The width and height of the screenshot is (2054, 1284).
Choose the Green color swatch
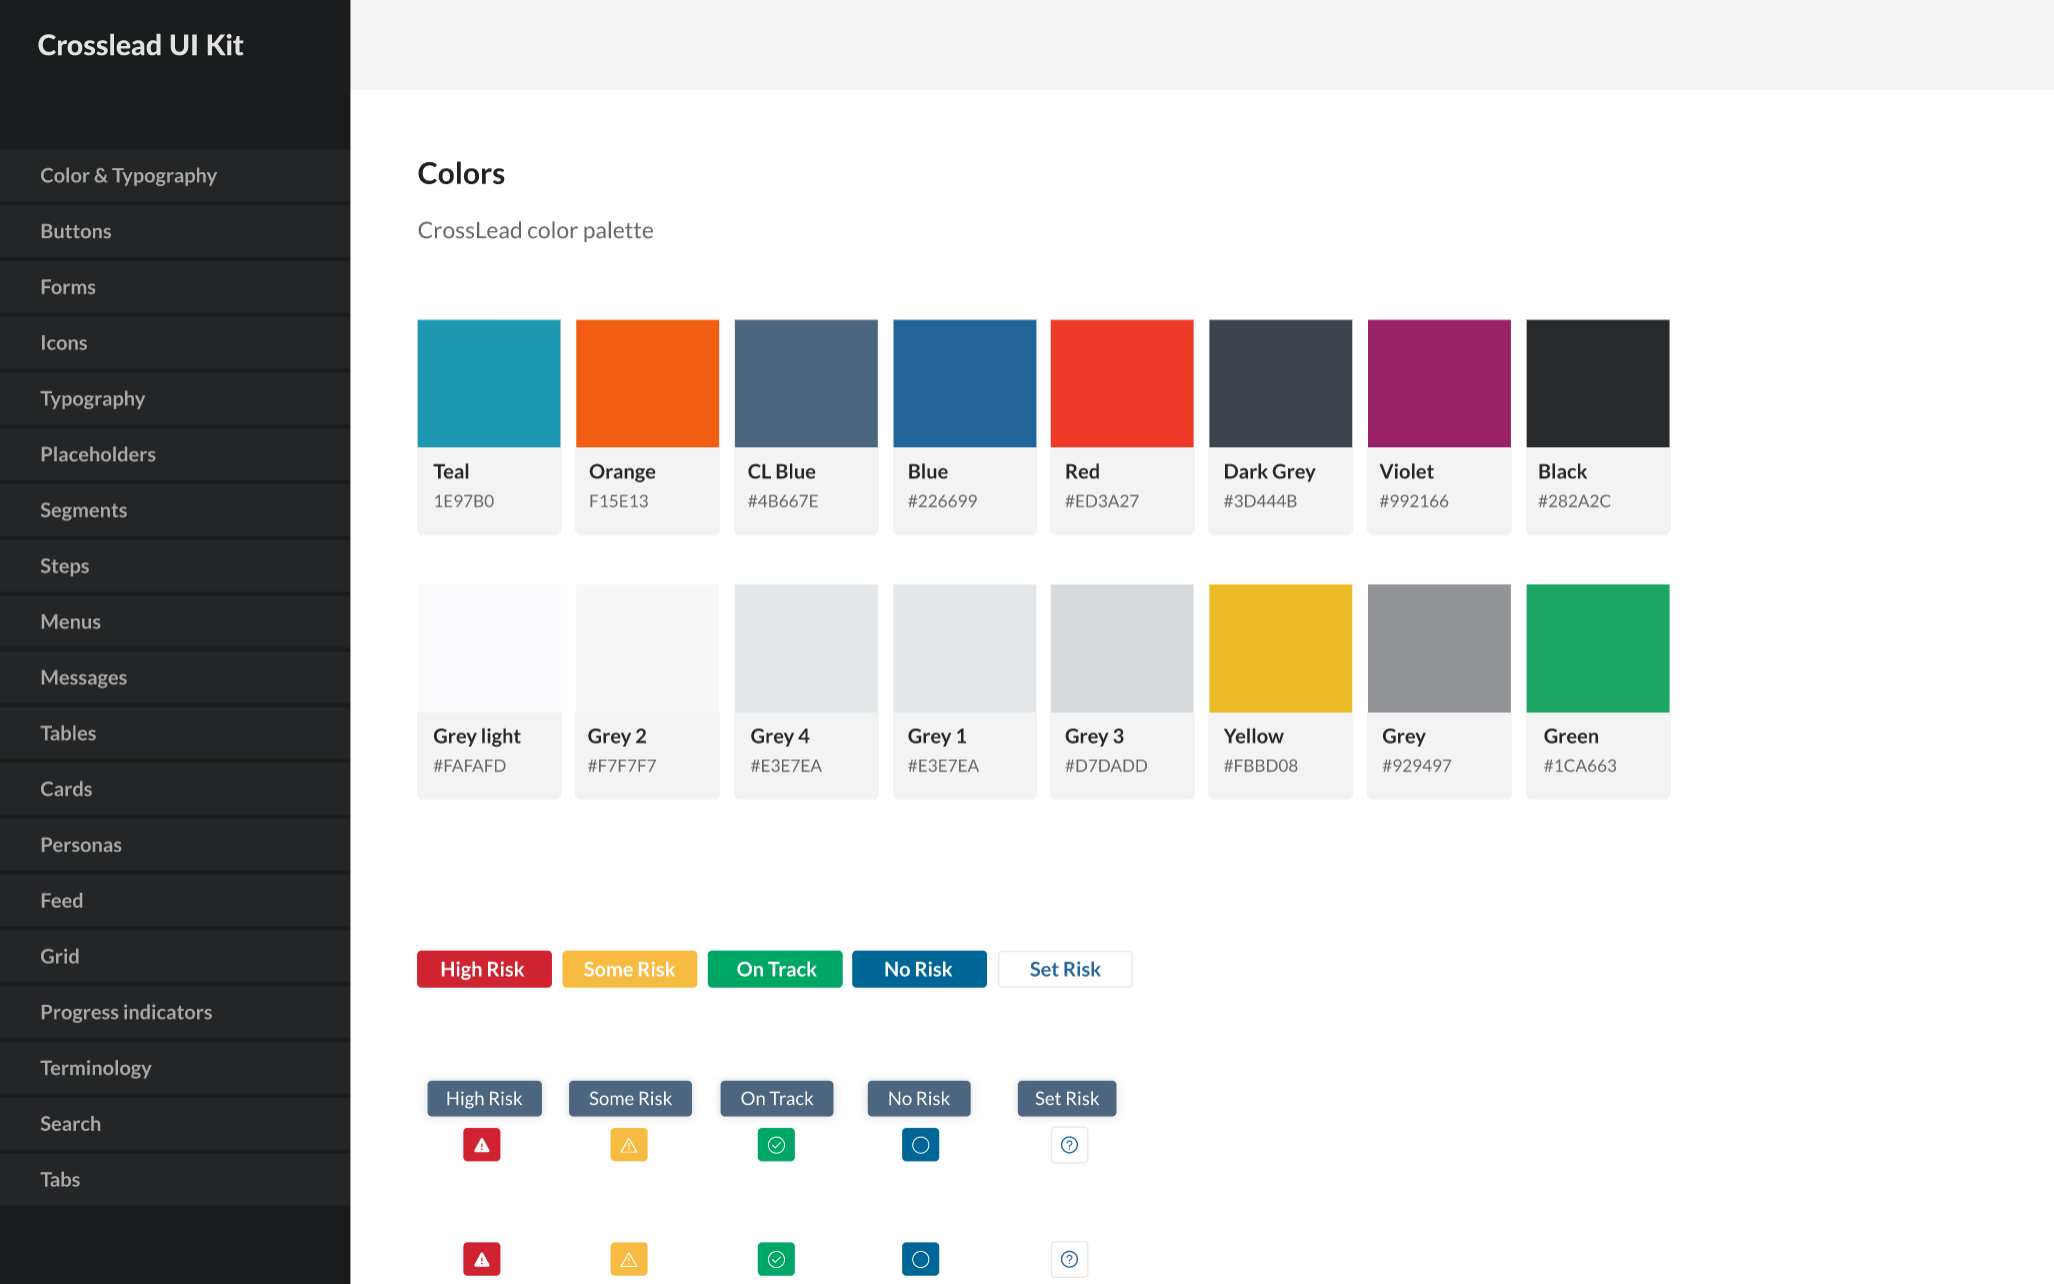(1598, 648)
